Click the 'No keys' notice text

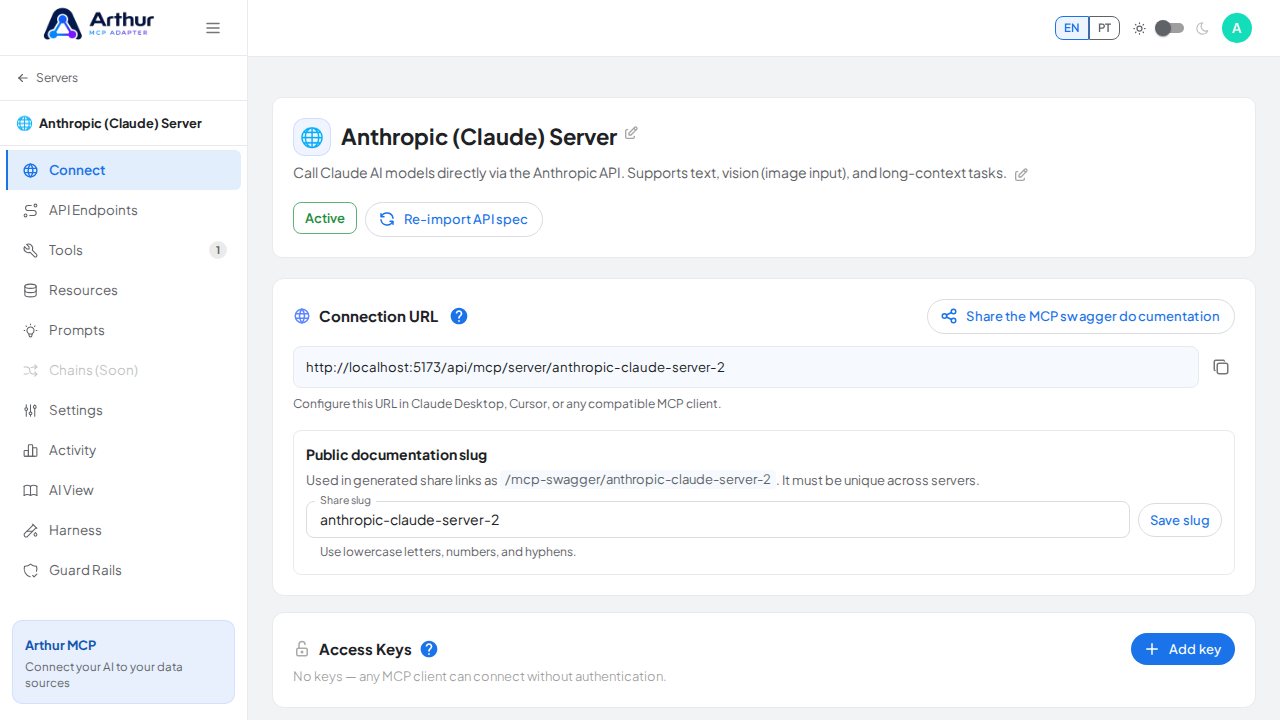tap(479, 677)
